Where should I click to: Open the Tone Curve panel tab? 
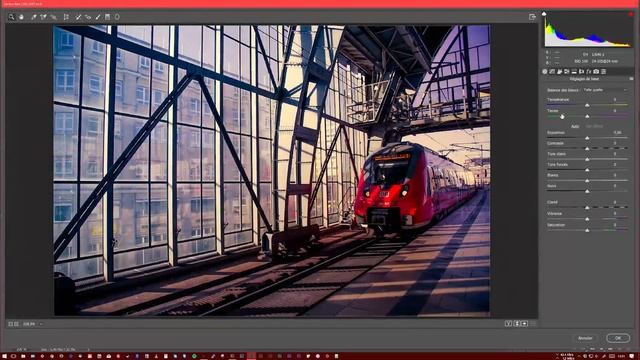pyautogui.click(x=552, y=71)
